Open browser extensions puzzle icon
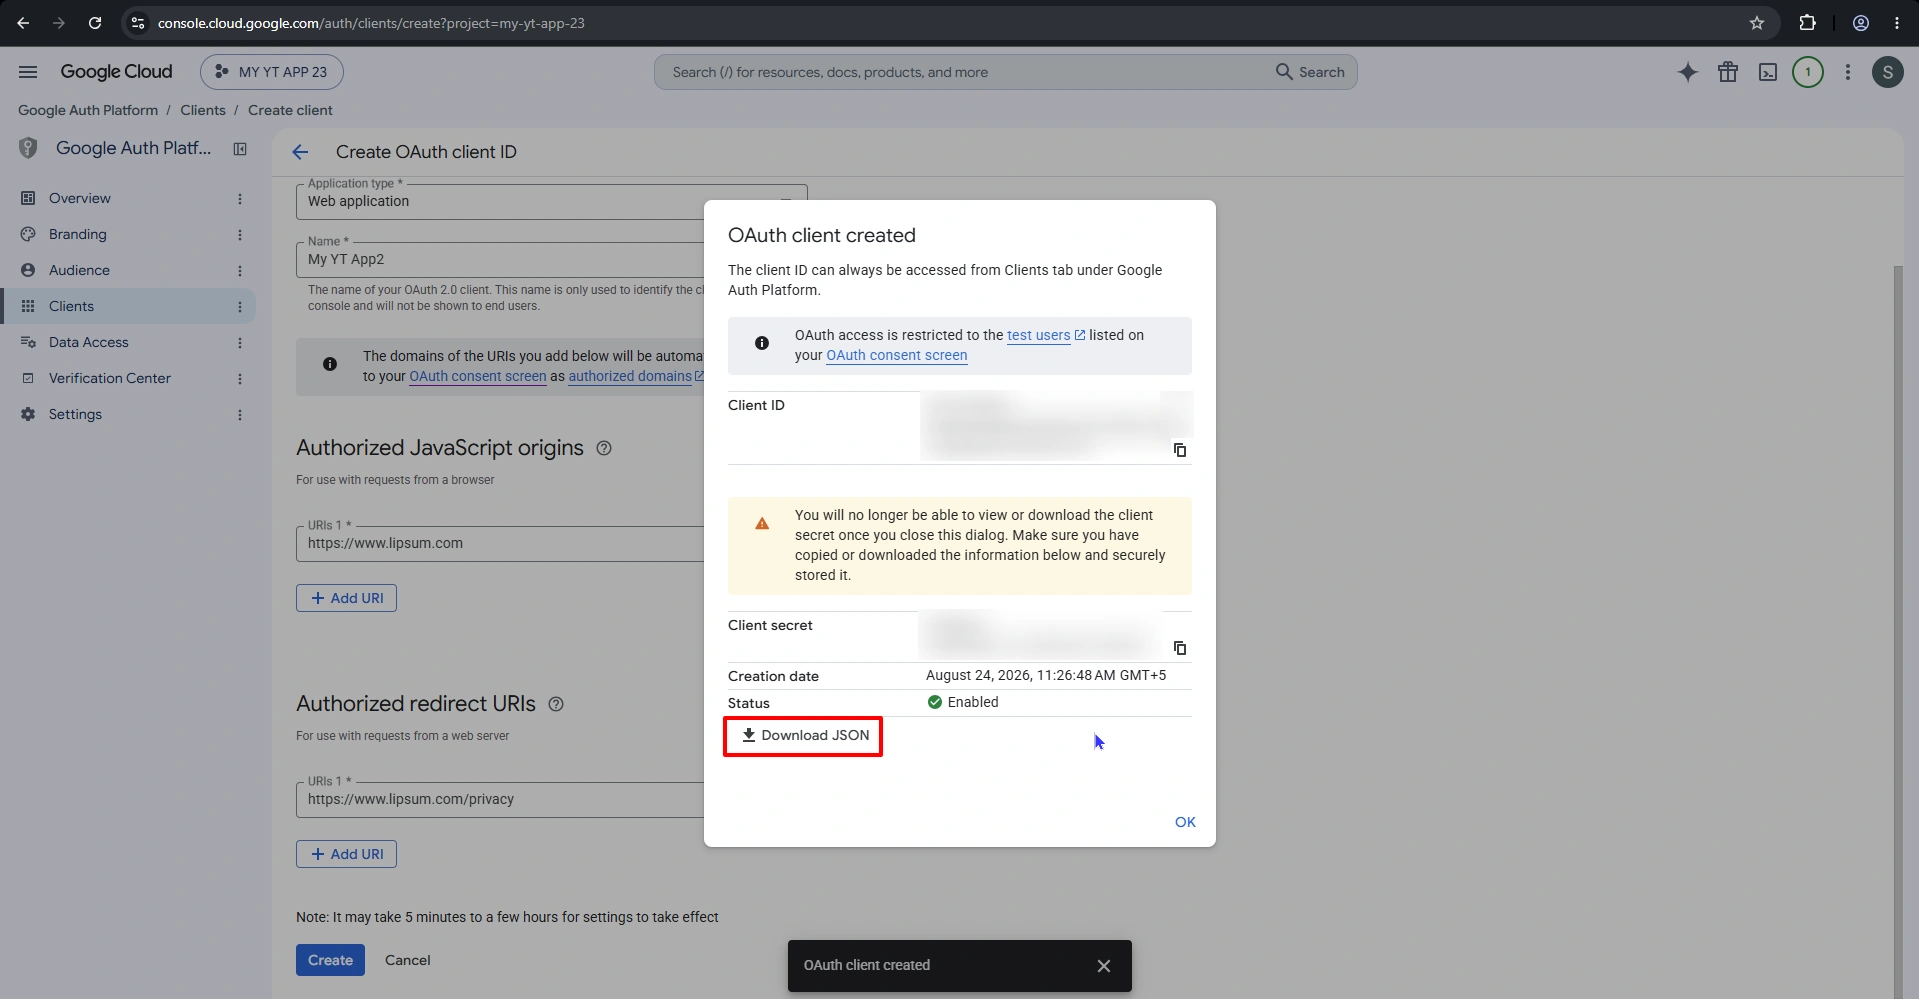1919x999 pixels. [1807, 23]
